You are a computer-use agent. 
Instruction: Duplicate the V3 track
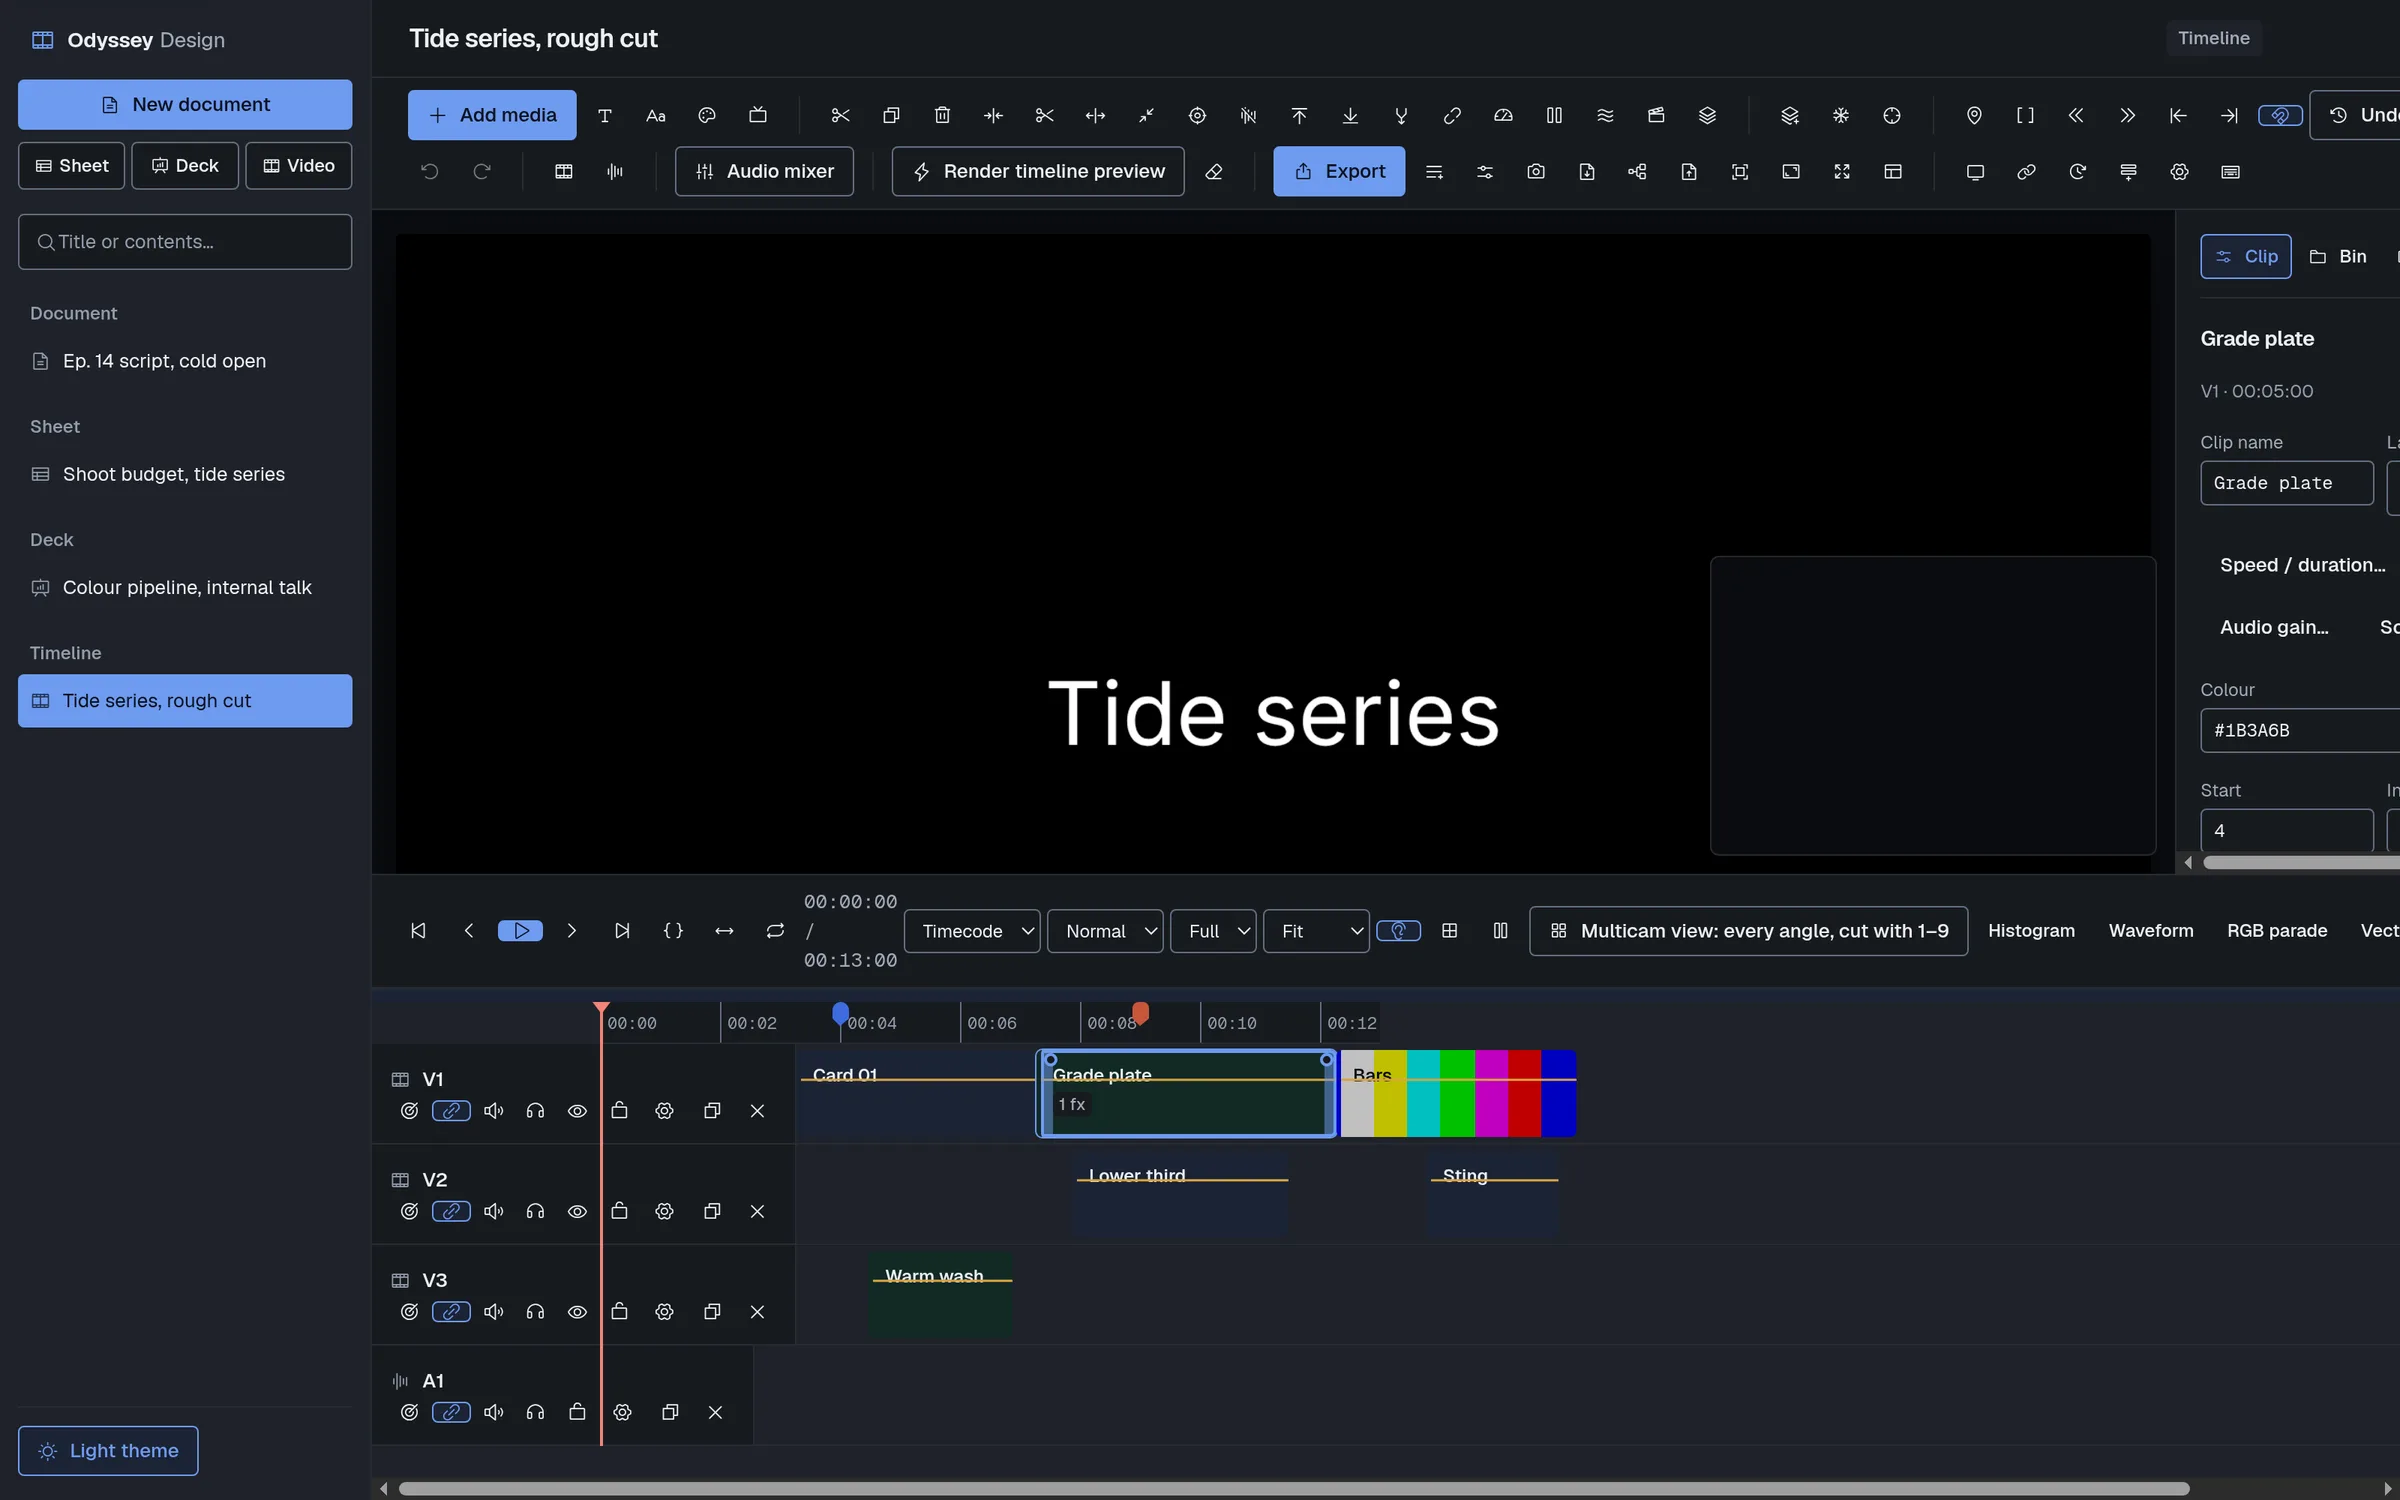[x=712, y=1312]
